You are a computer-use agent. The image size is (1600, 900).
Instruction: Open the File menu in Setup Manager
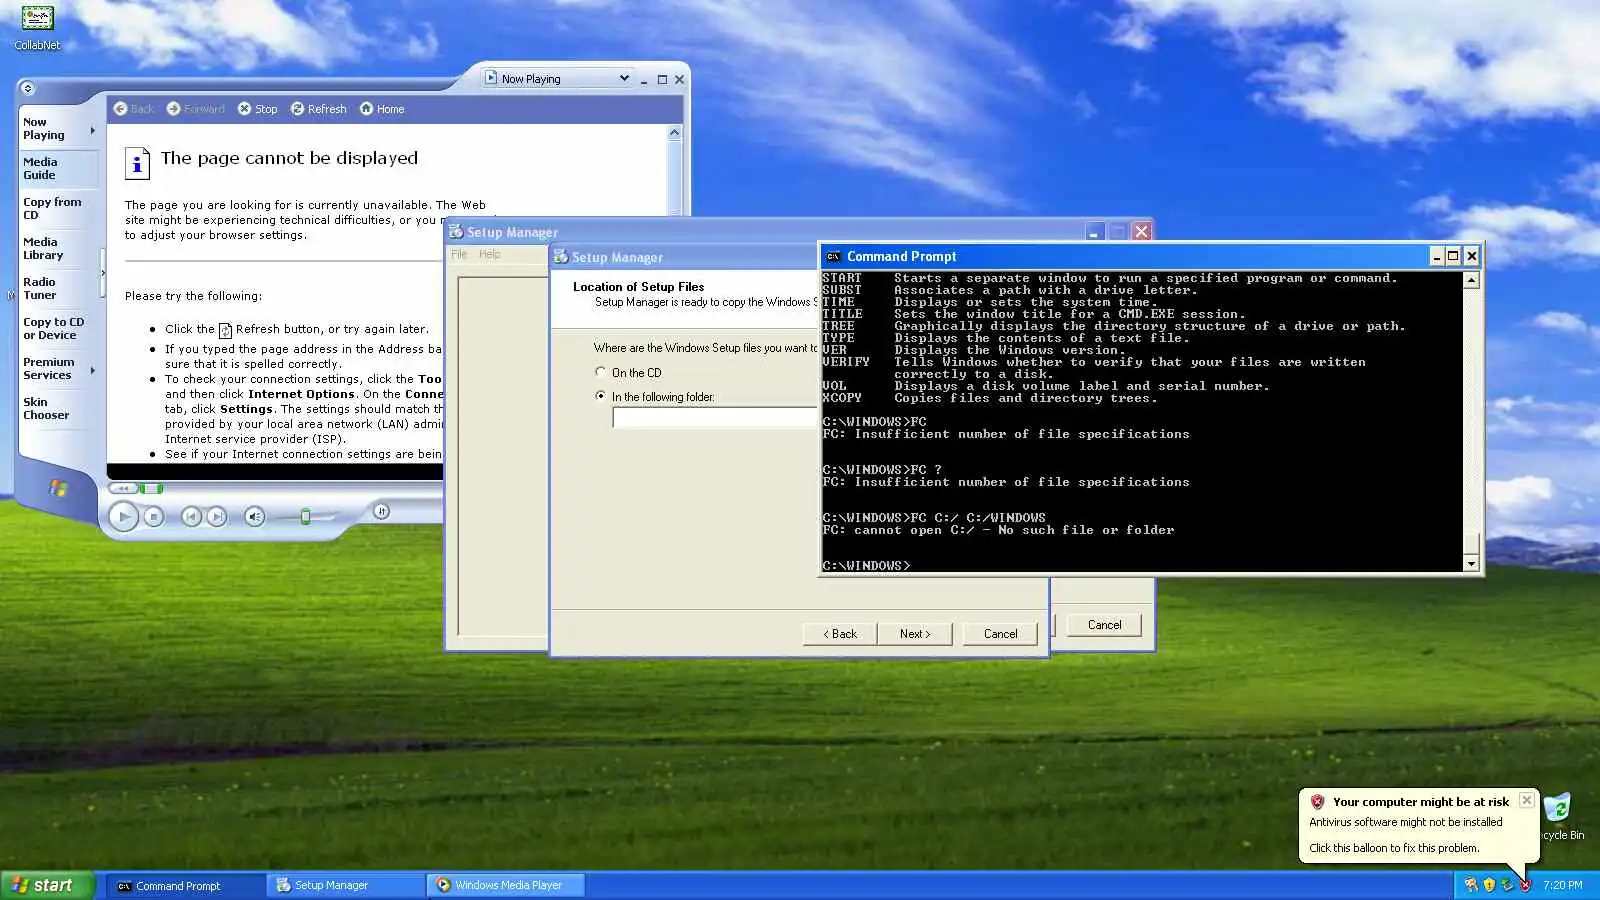click(459, 254)
